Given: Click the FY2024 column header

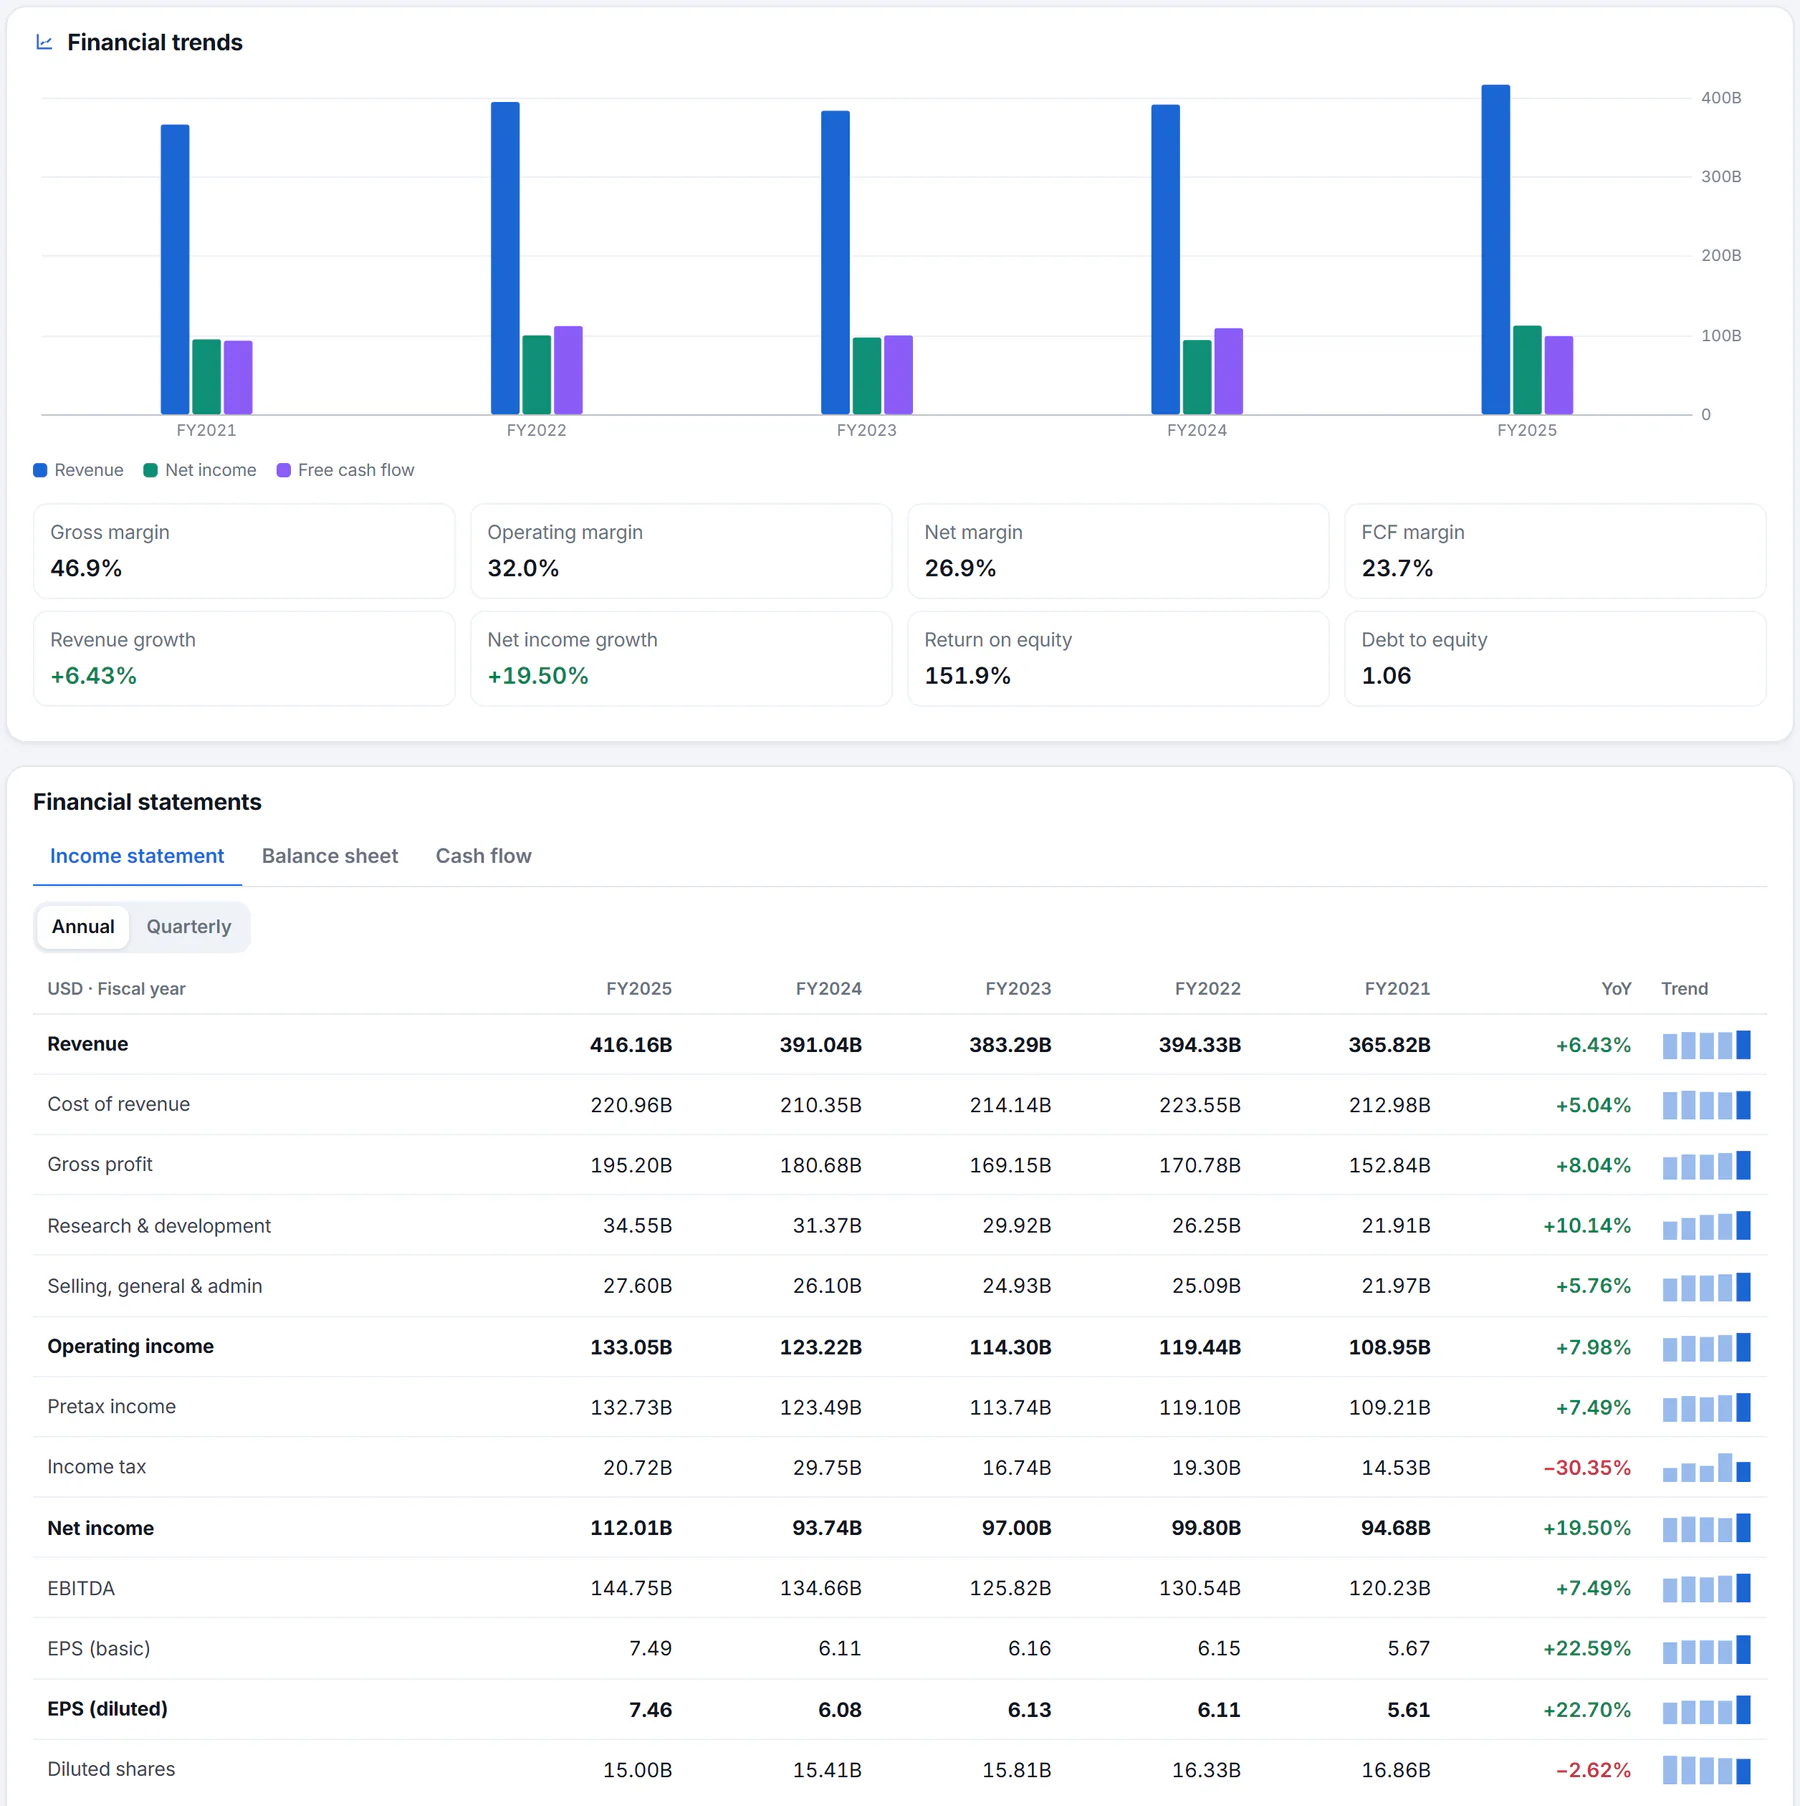Looking at the screenshot, I should [828, 989].
